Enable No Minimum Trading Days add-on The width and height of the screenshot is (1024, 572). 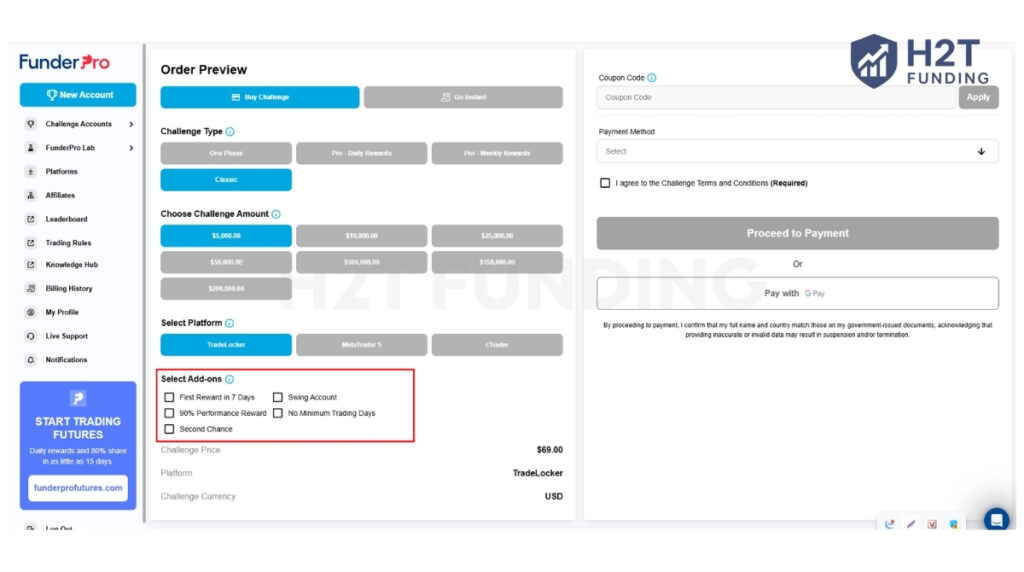point(278,413)
